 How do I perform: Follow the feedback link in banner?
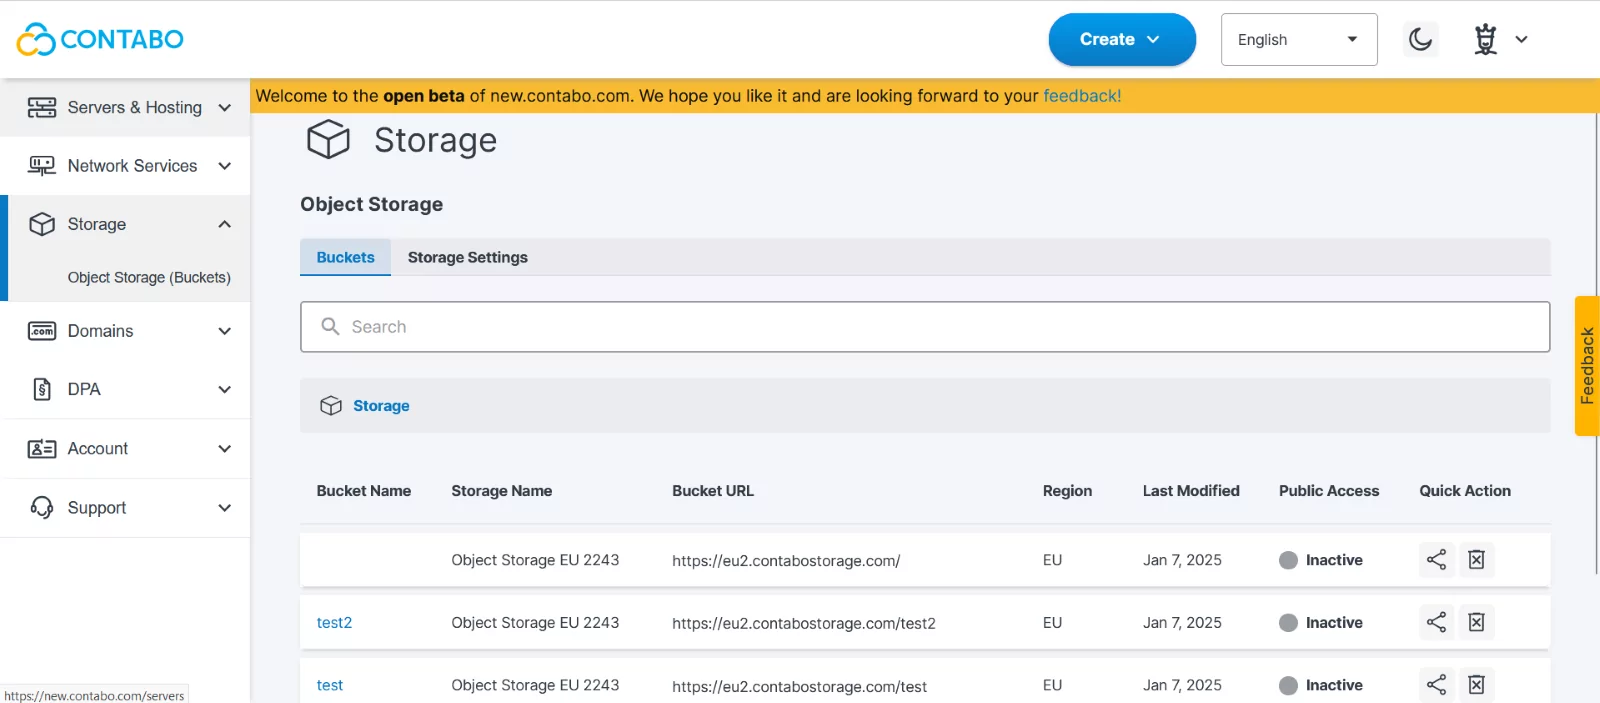[1082, 96]
